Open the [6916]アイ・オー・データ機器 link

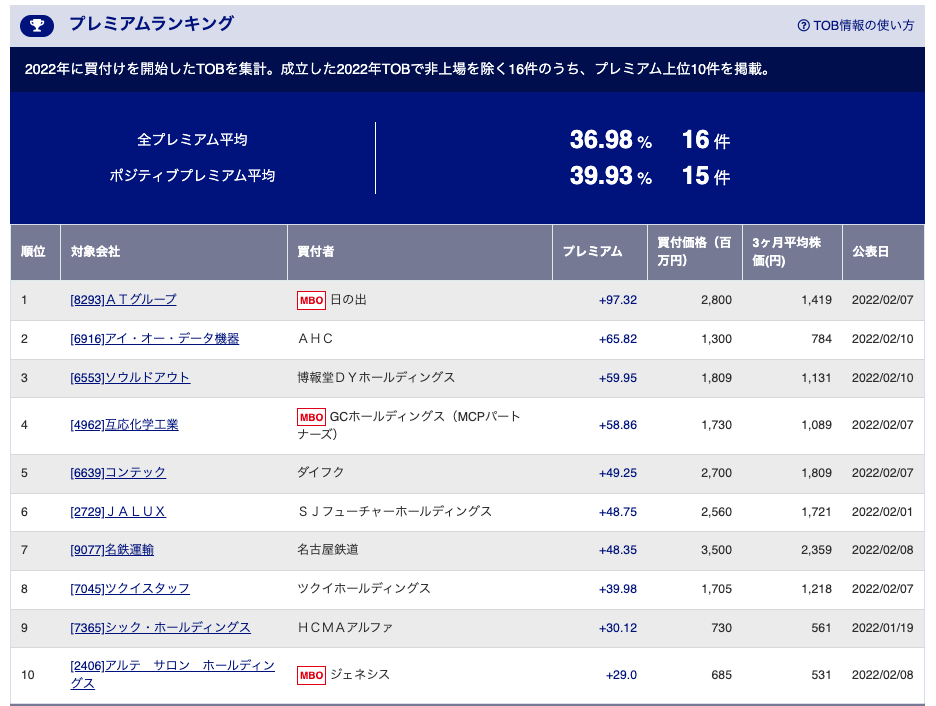pyautogui.click(x=155, y=339)
